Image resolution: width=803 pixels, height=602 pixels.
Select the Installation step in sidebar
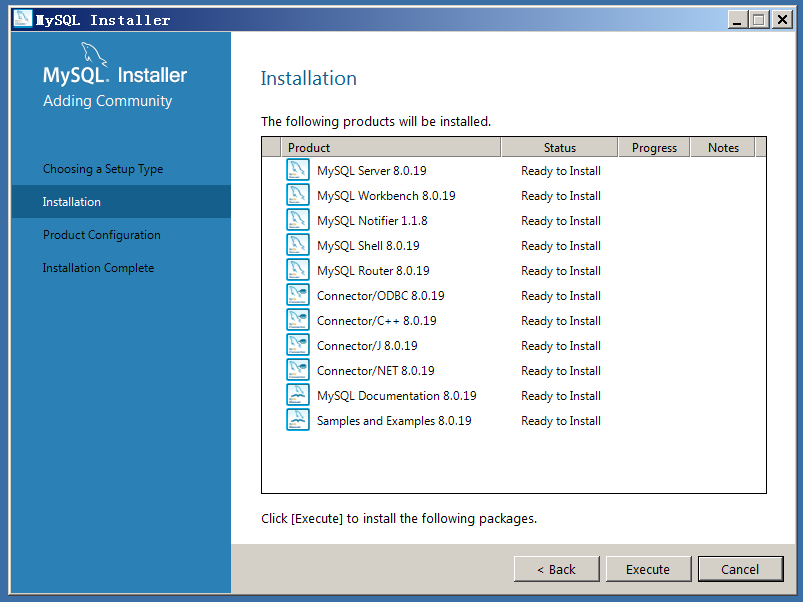tap(121, 202)
